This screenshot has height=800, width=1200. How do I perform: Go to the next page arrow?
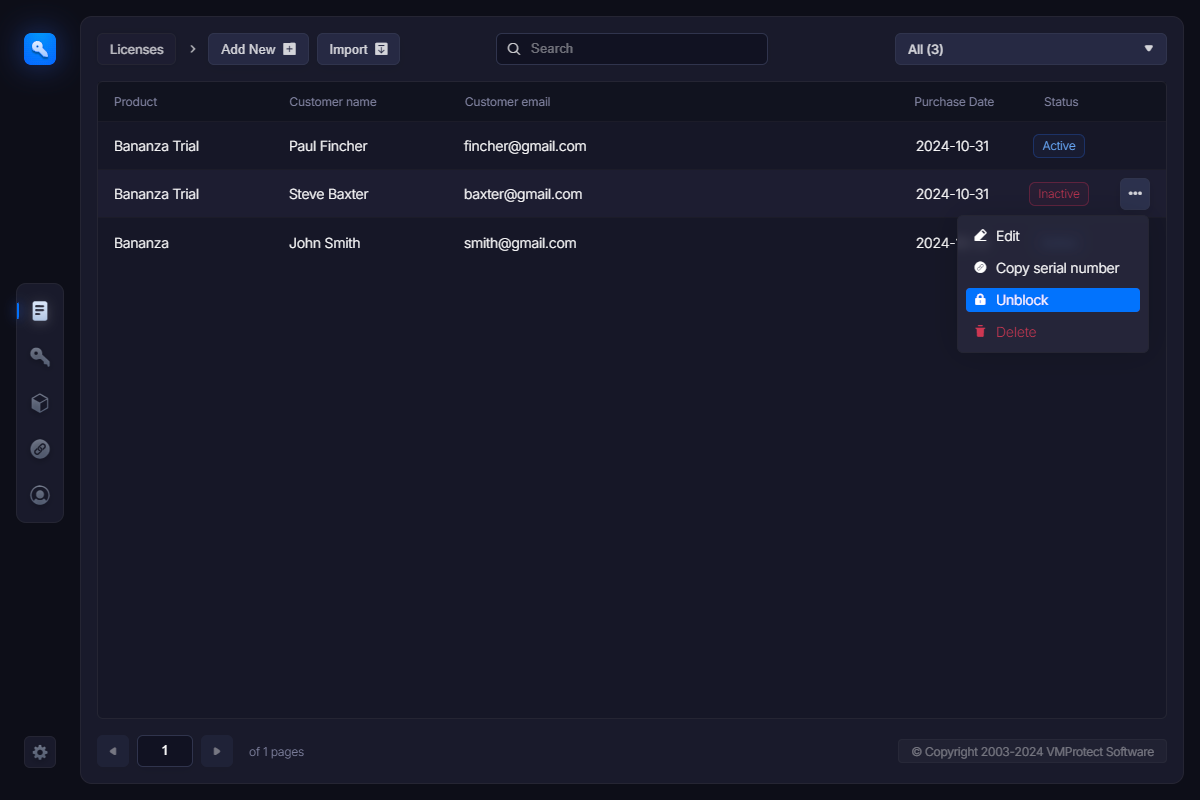pos(217,751)
